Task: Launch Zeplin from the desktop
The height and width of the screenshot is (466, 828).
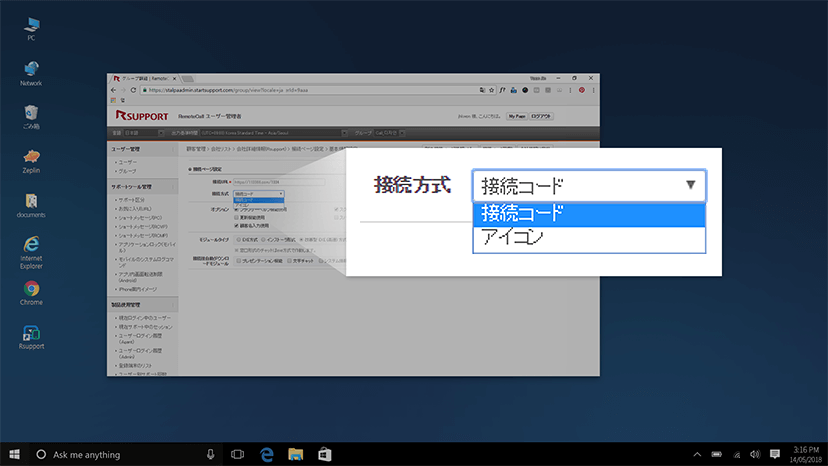Action: pyautogui.click(x=31, y=161)
